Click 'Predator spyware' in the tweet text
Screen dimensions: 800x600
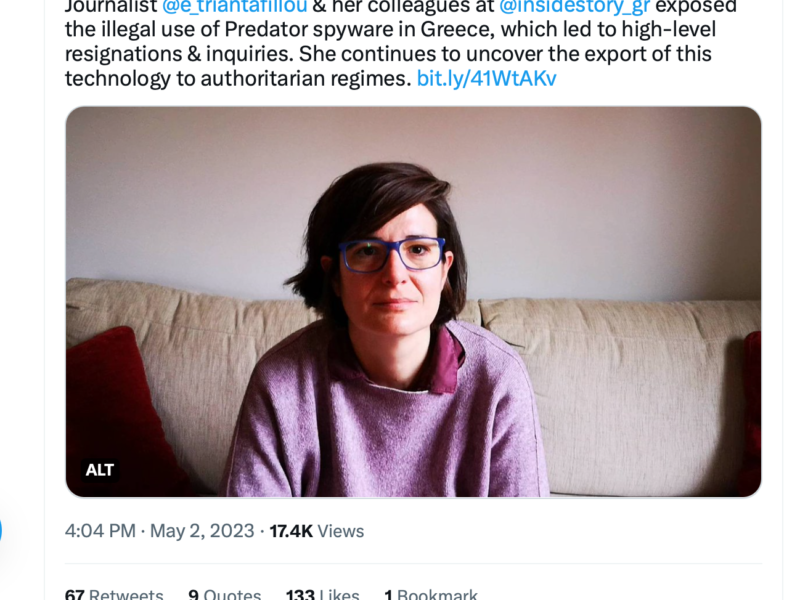point(299,30)
